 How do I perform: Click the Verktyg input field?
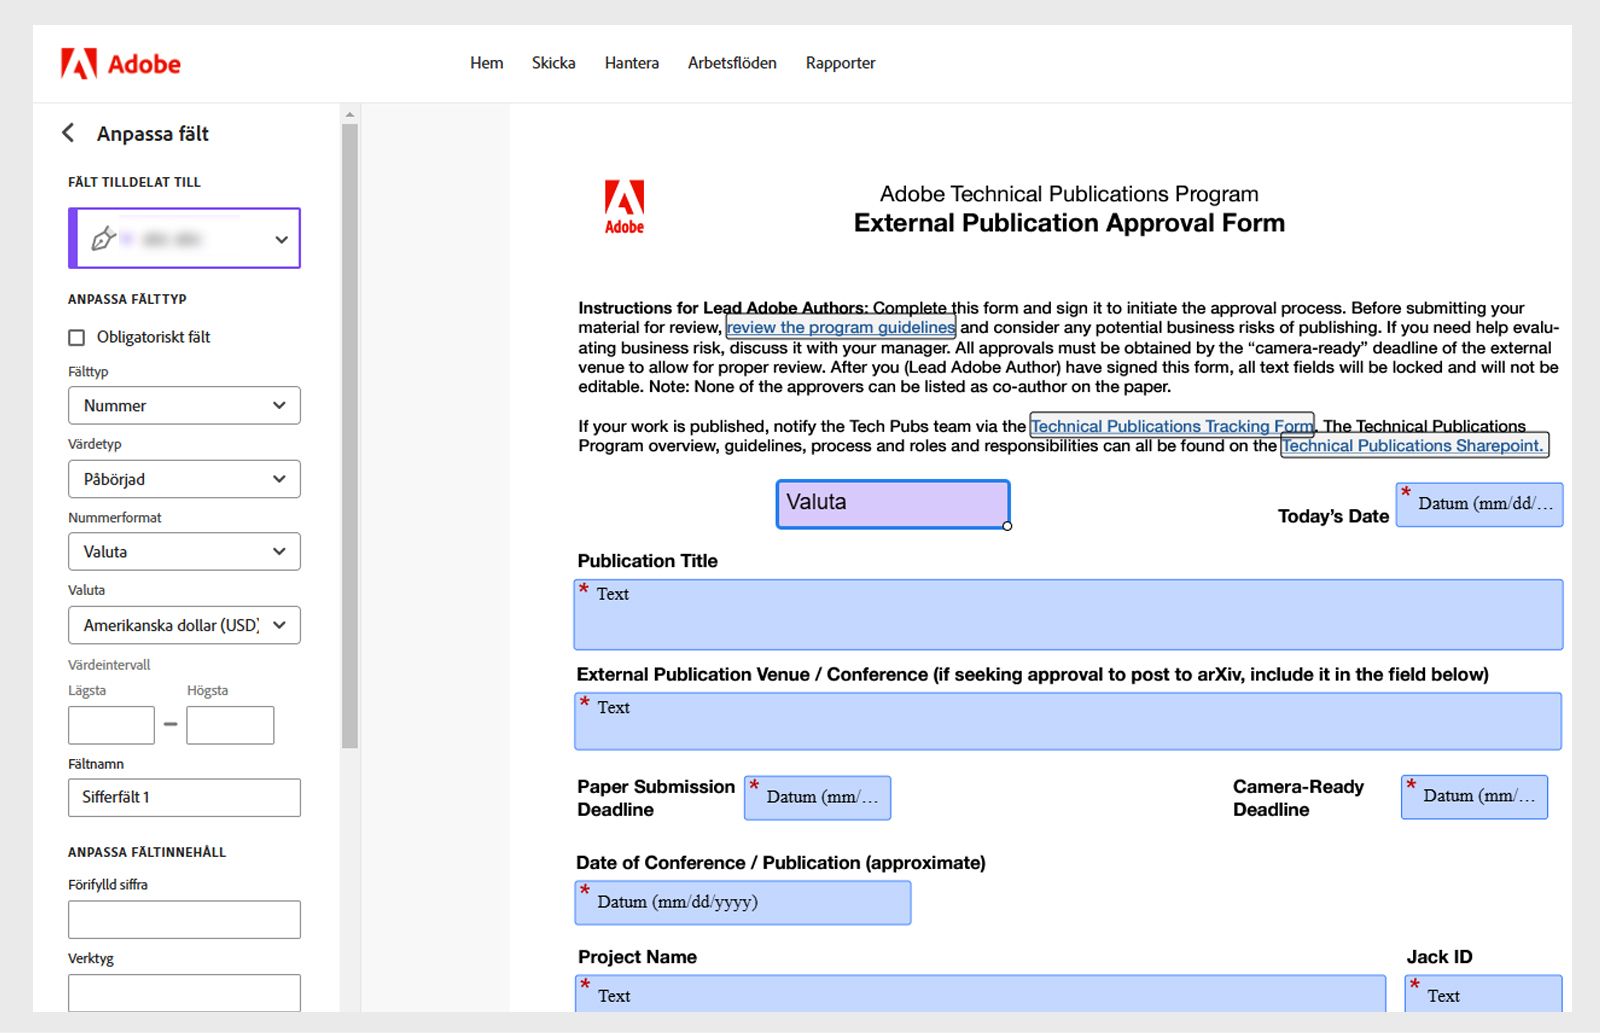[x=184, y=993]
